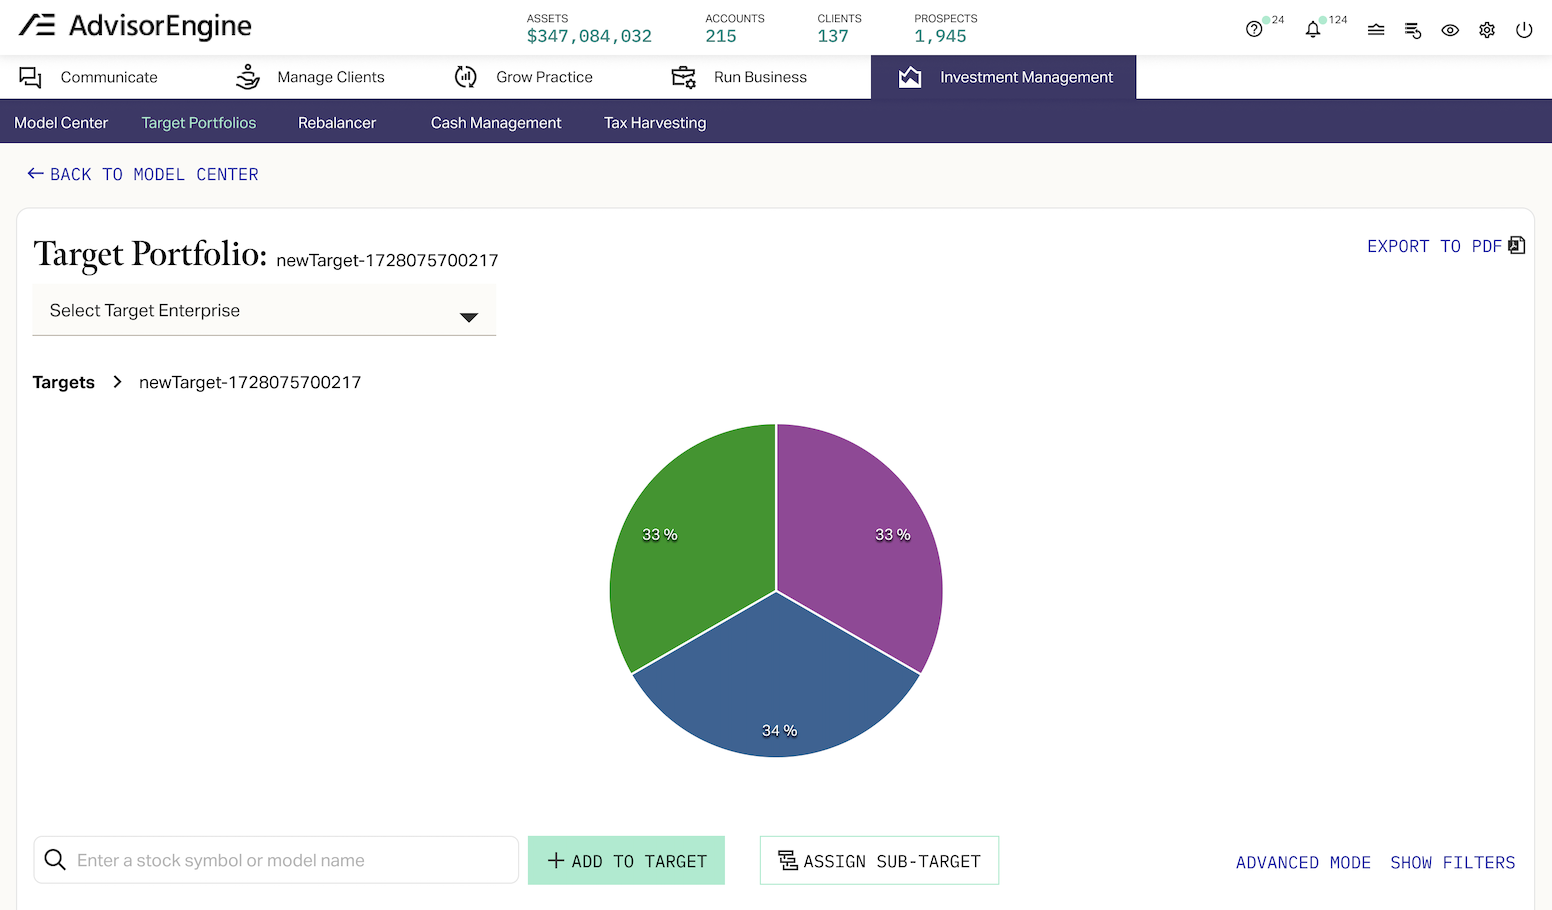Click the Export to PDF document icon
This screenshot has width=1552, height=910.
[1516, 246]
